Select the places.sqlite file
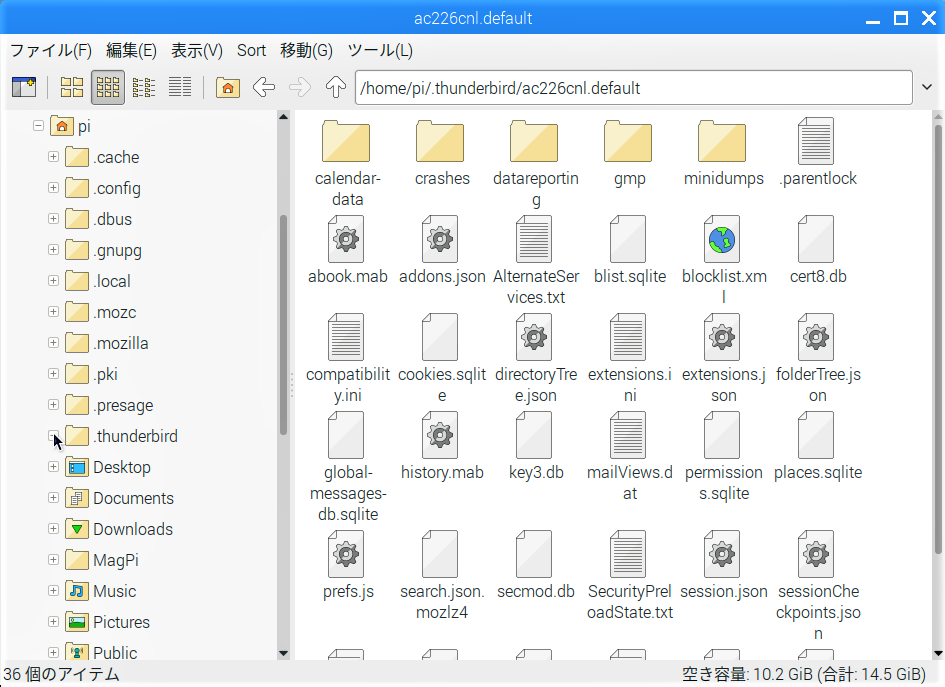This screenshot has height=687, width=945. (817, 447)
